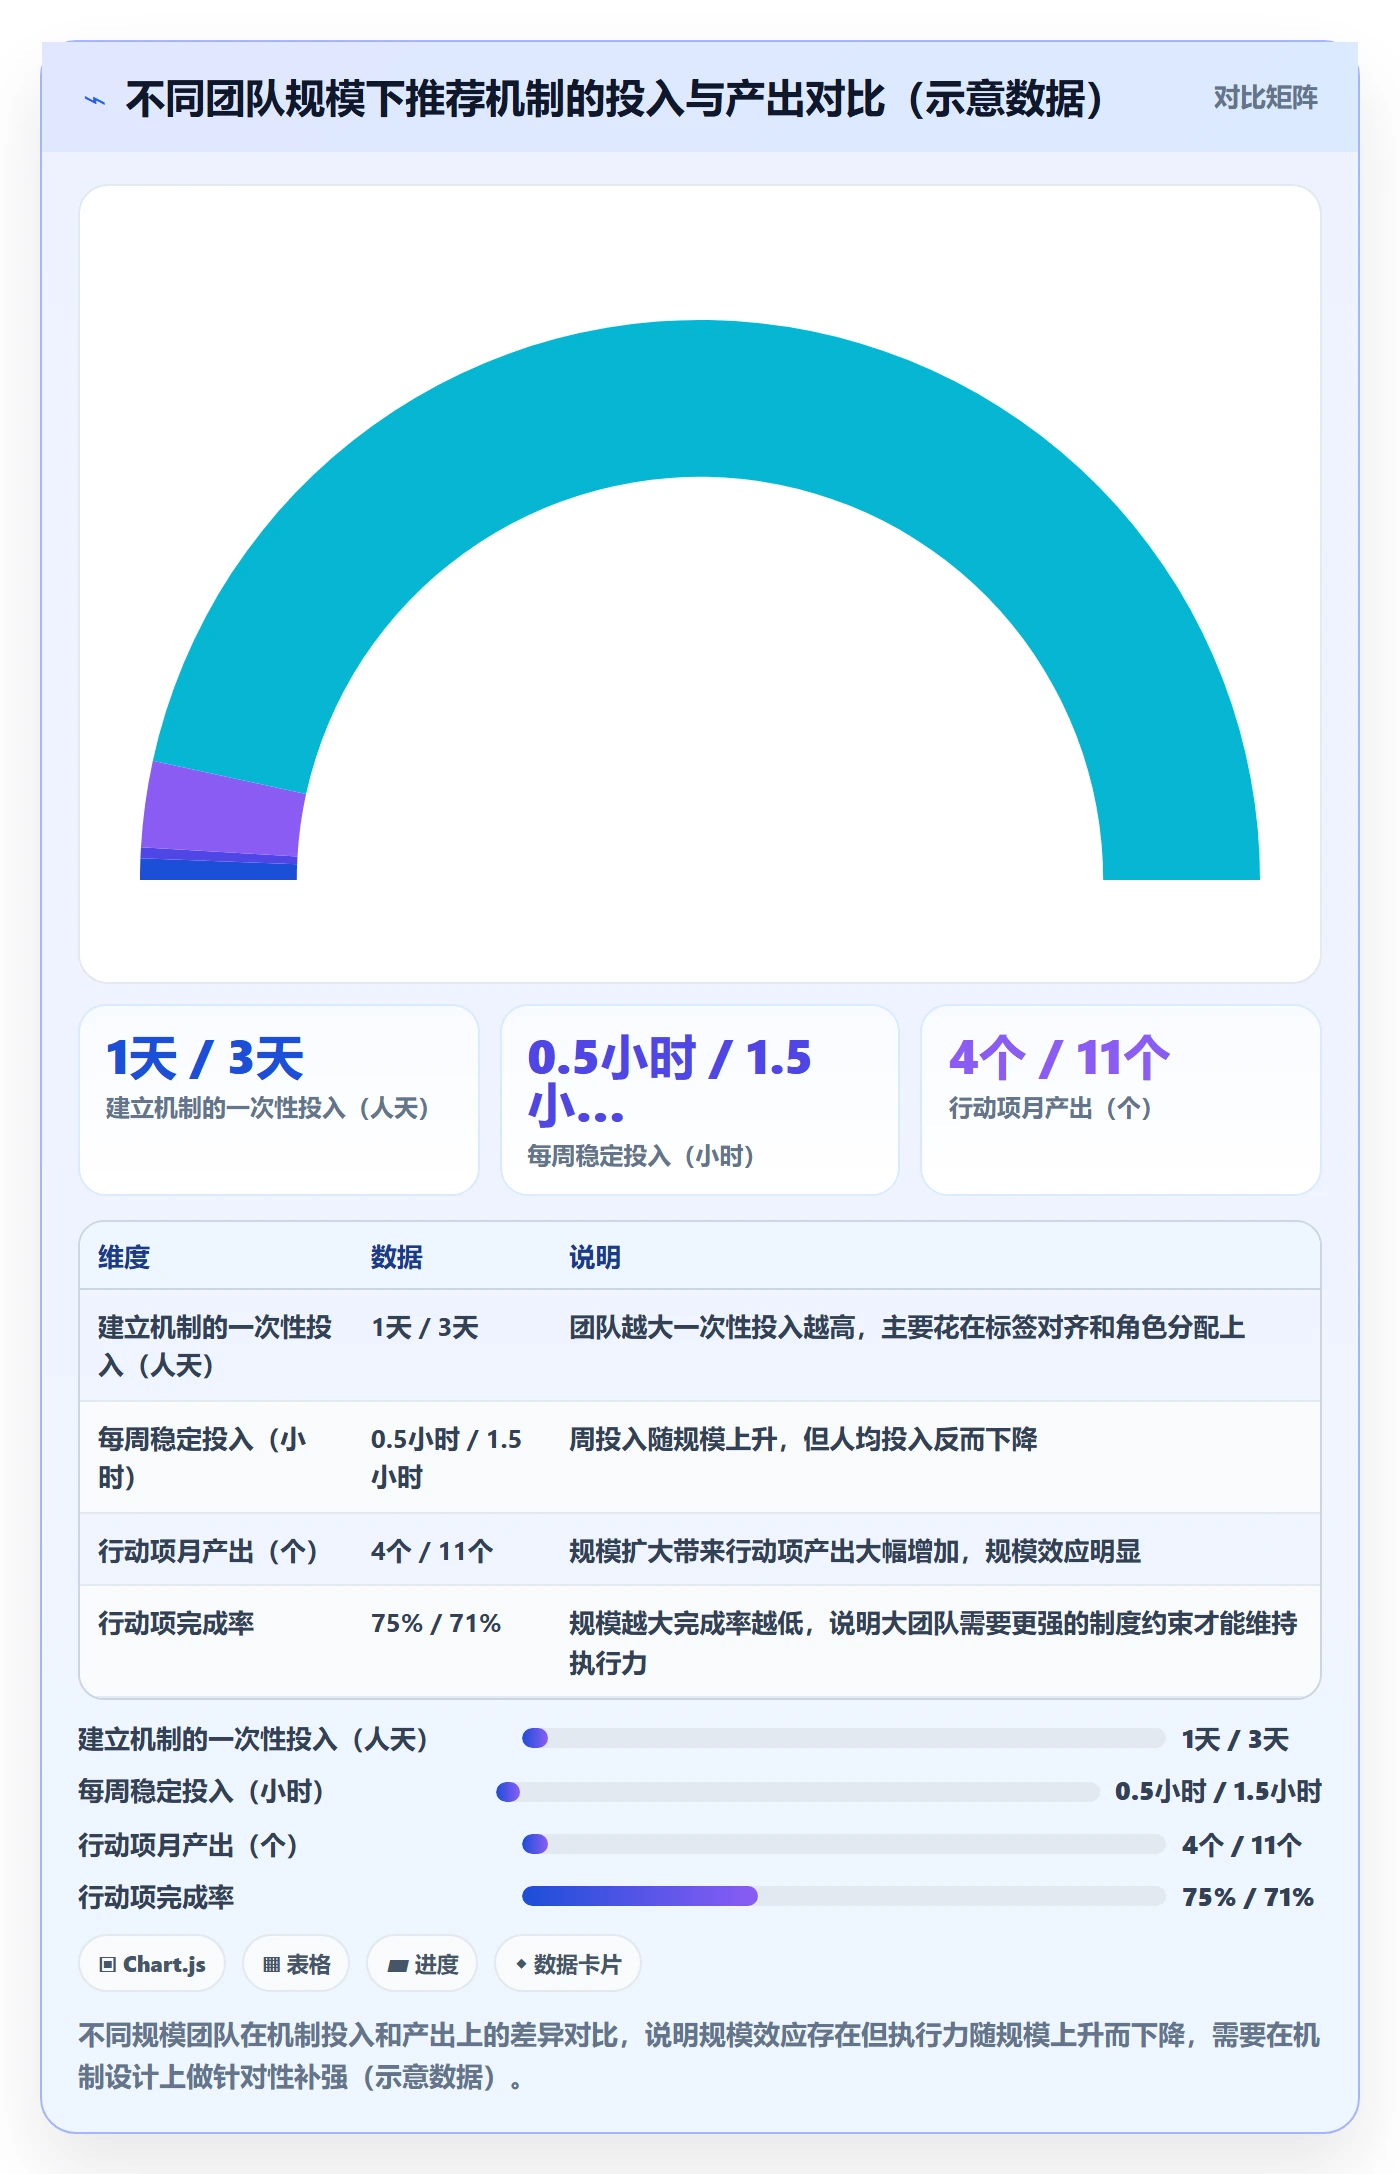Click the 0.5小时 / 1.5小时 progress value label
Viewport: 1400px width, 2174px height.
pos(1218,1791)
